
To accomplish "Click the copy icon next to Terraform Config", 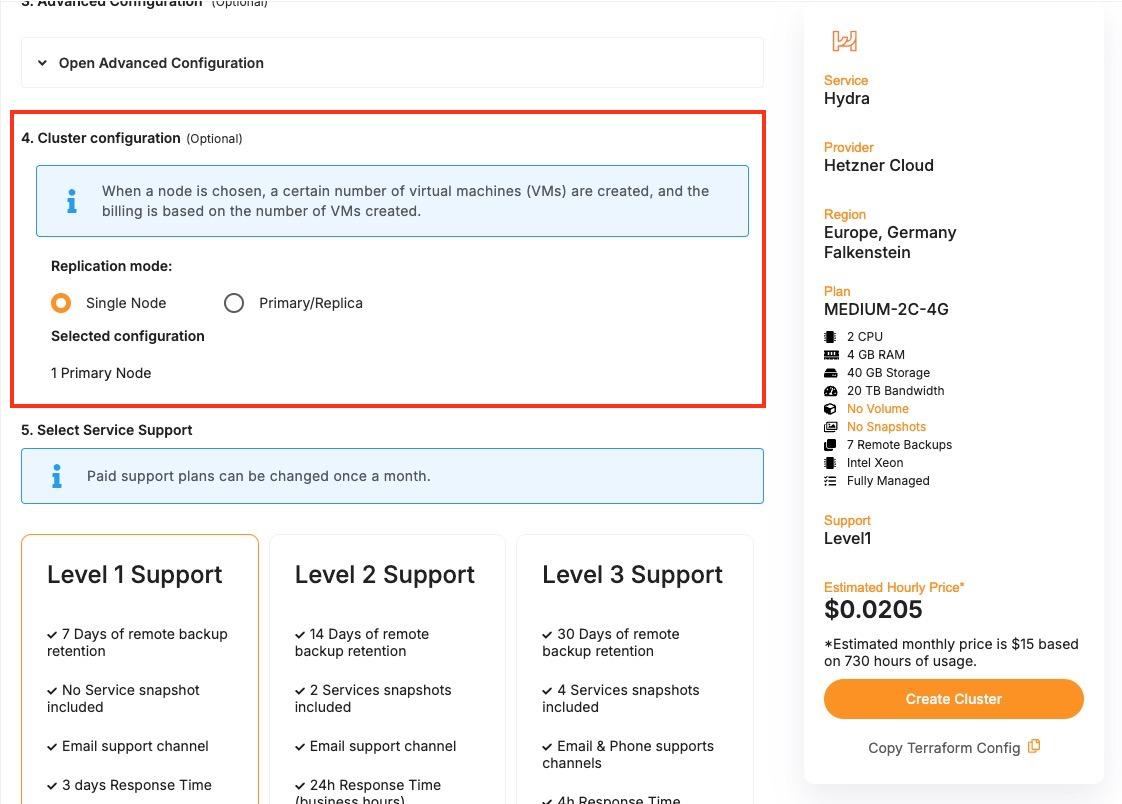I will [x=1034, y=746].
